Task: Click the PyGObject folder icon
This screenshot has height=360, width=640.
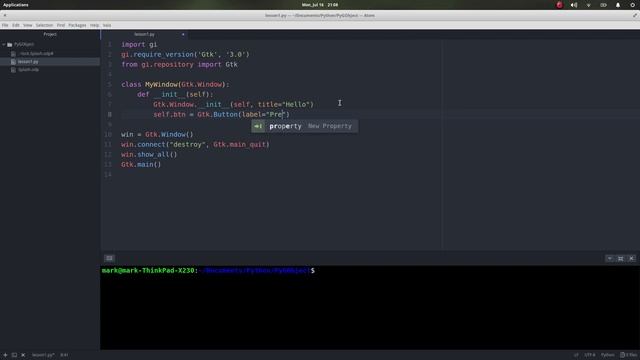Action: tap(10, 44)
